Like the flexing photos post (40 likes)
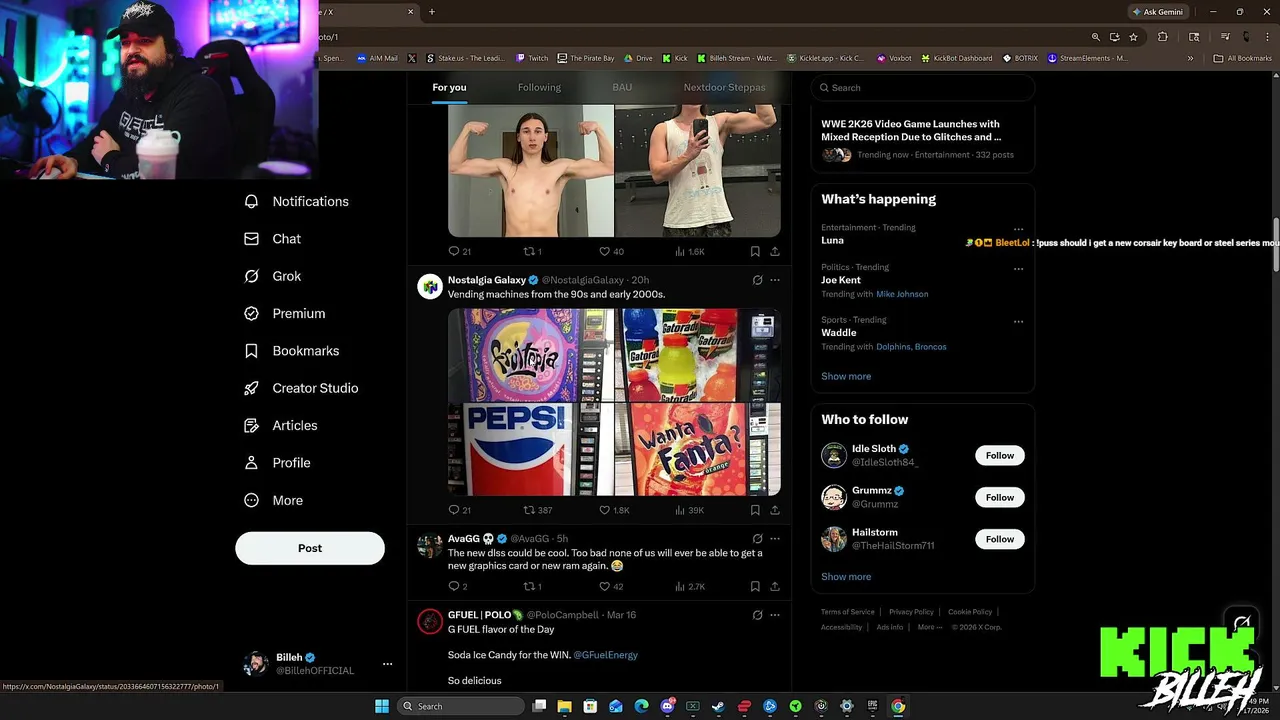Image resolution: width=1280 pixels, height=720 pixels. click(610, 252)
